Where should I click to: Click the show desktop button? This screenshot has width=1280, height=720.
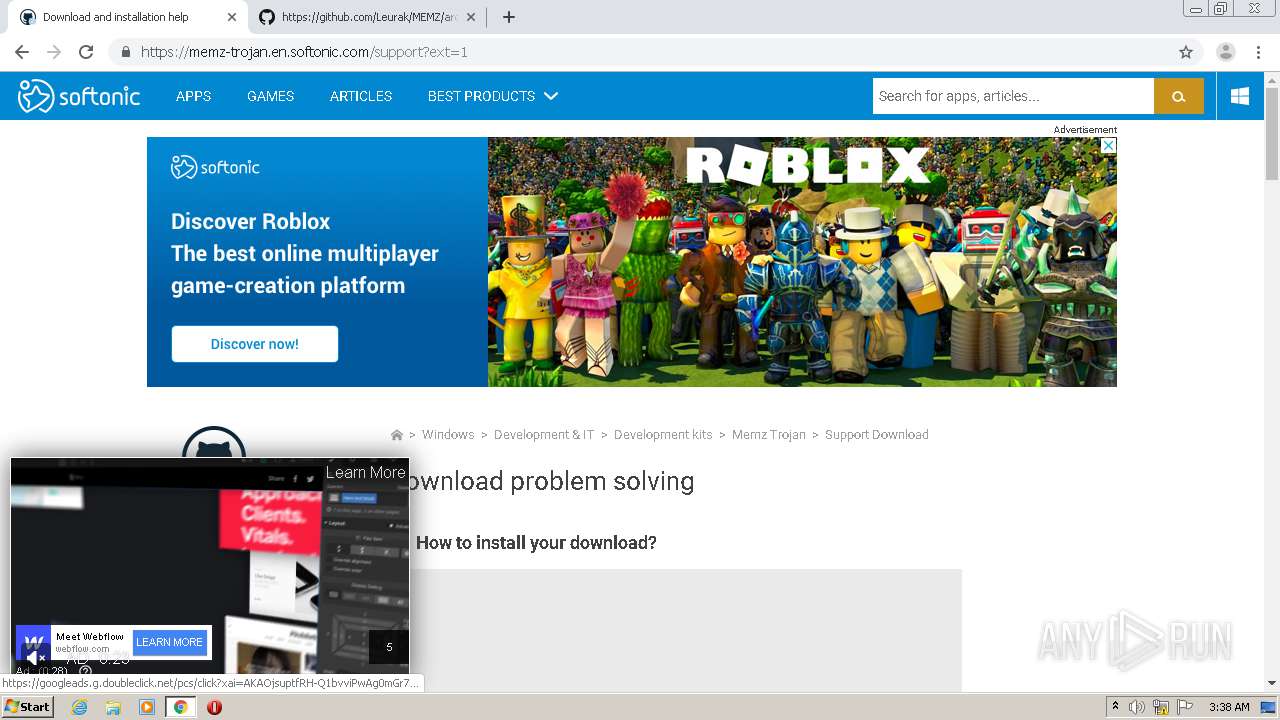pos(1269,707)
